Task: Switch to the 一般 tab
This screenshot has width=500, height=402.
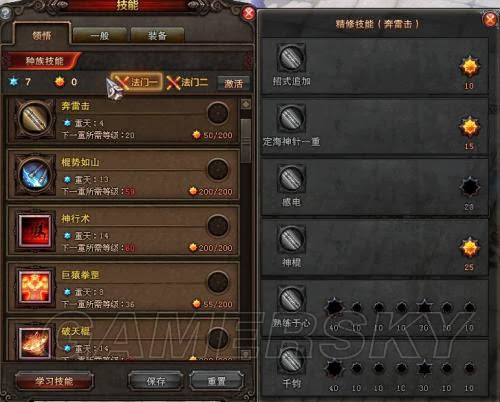Action: (100, 35)
